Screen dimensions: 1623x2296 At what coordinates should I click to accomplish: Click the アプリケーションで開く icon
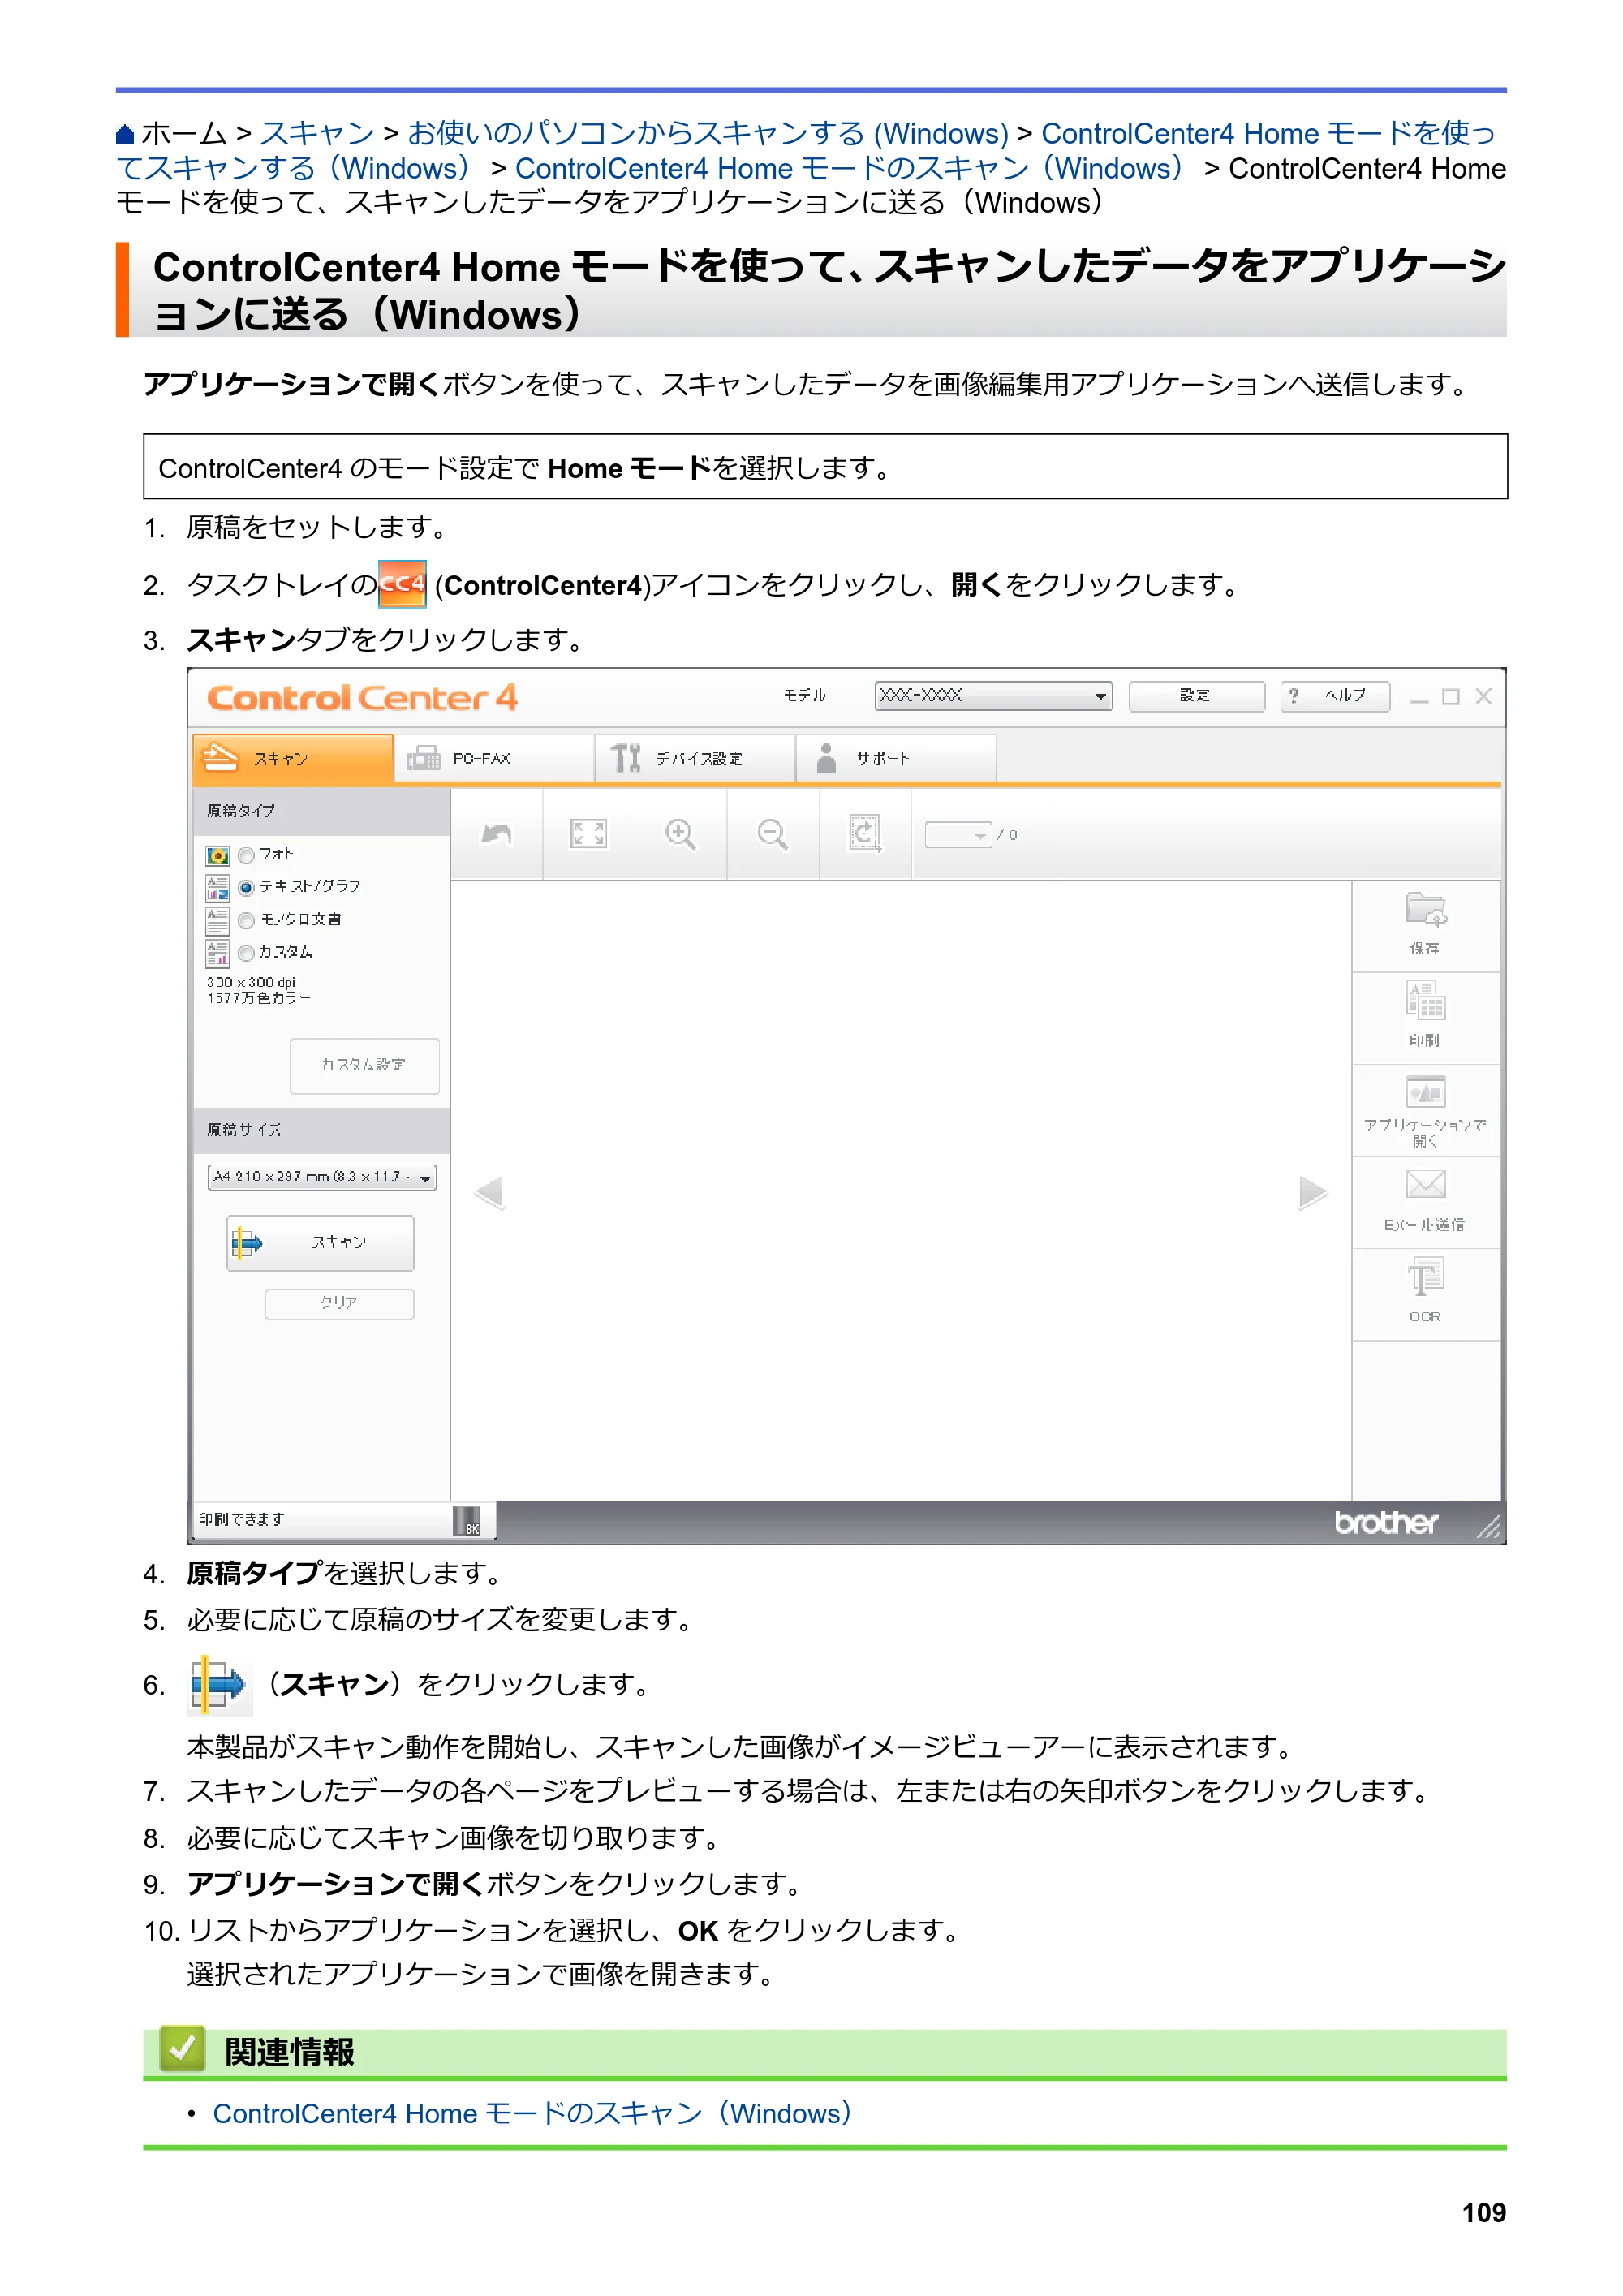click(1425, 1092)
